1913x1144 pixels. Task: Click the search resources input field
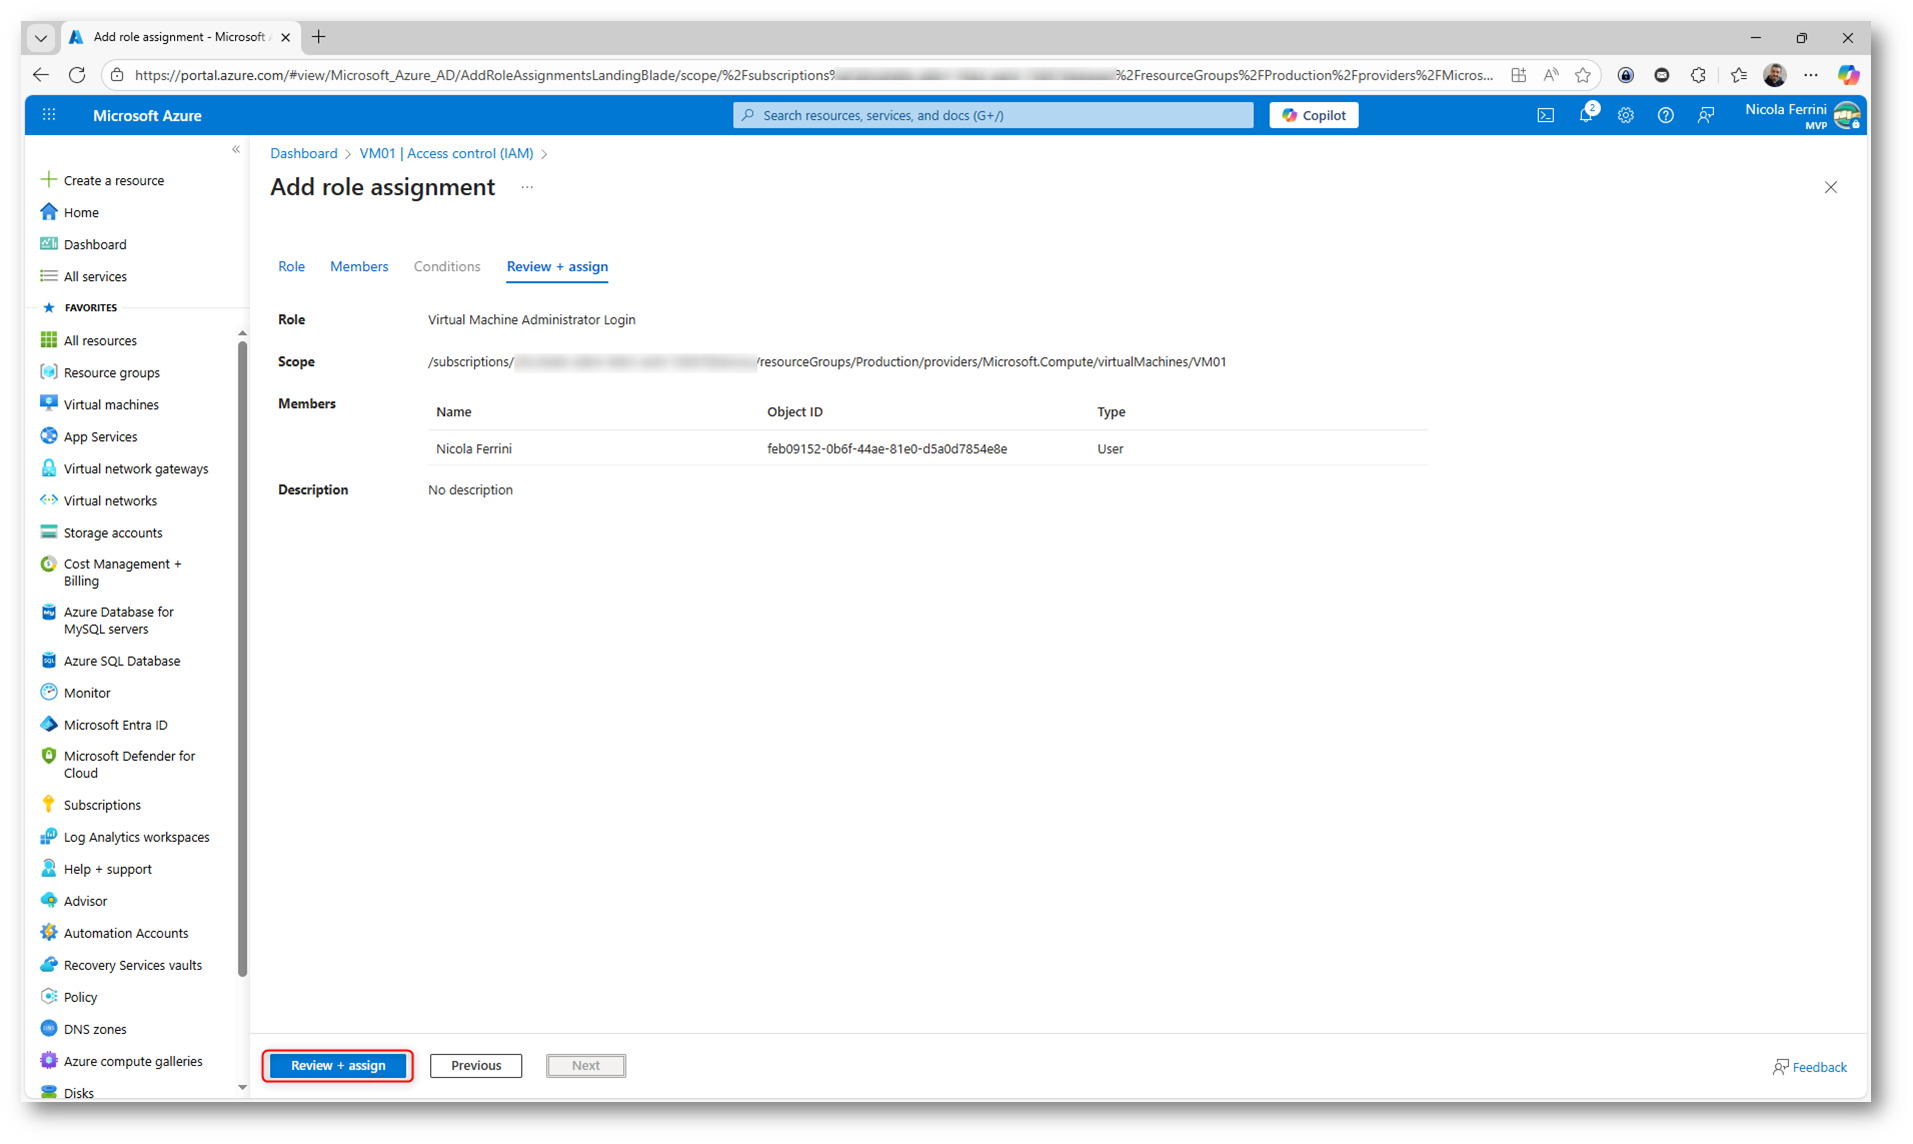point(992,115)
